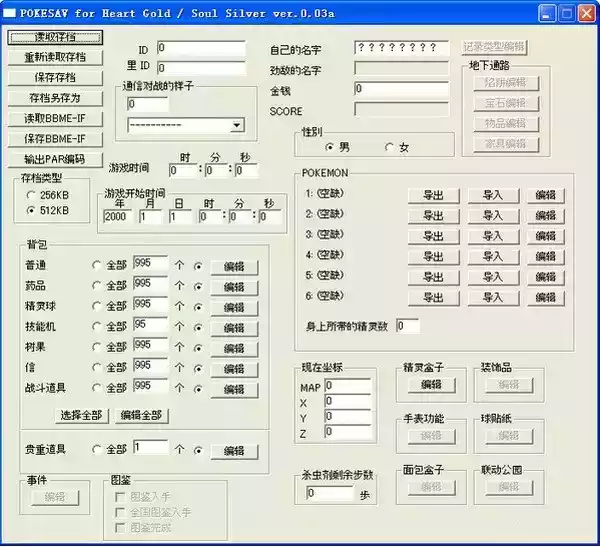
Task: Click the 编辑 button for 药品
Action: click(234, 287)
